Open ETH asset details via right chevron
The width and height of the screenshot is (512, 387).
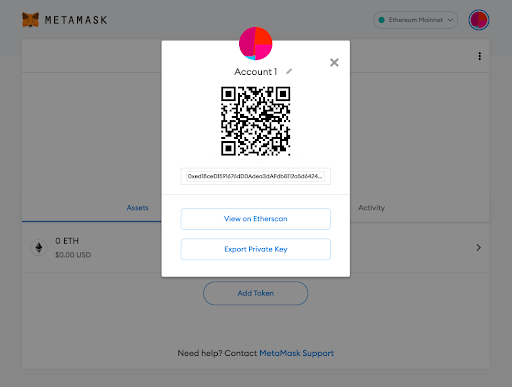tap(478, 247)
